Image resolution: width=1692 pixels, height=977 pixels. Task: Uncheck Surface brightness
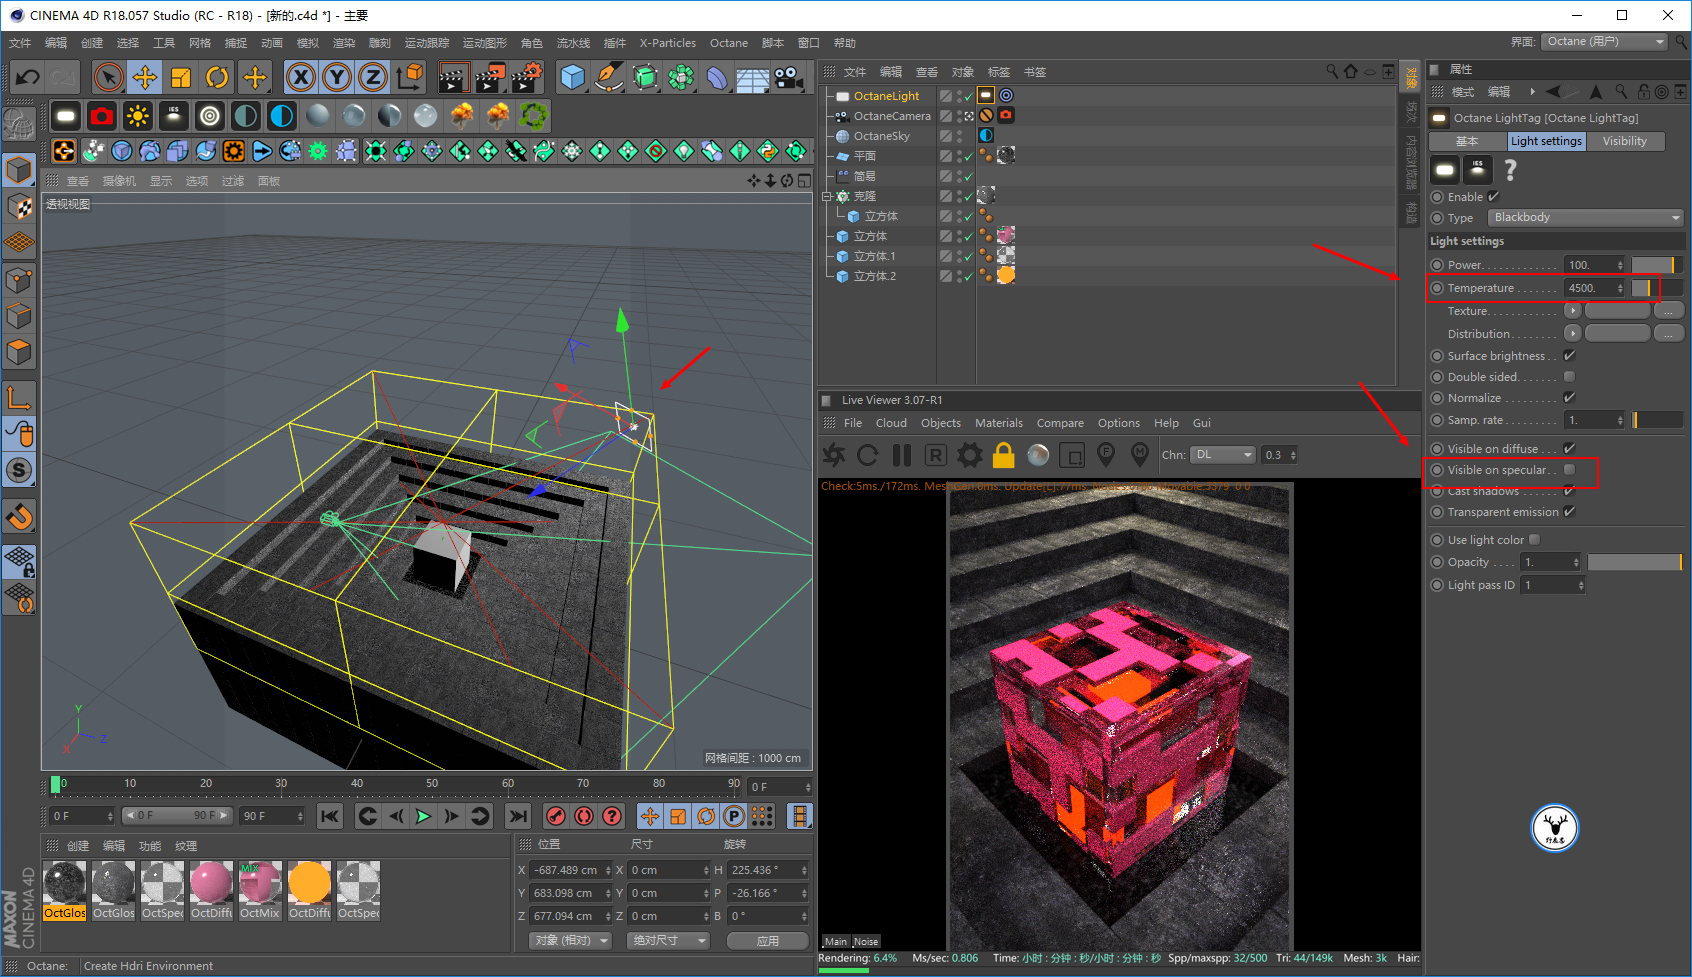point(1569,355)
